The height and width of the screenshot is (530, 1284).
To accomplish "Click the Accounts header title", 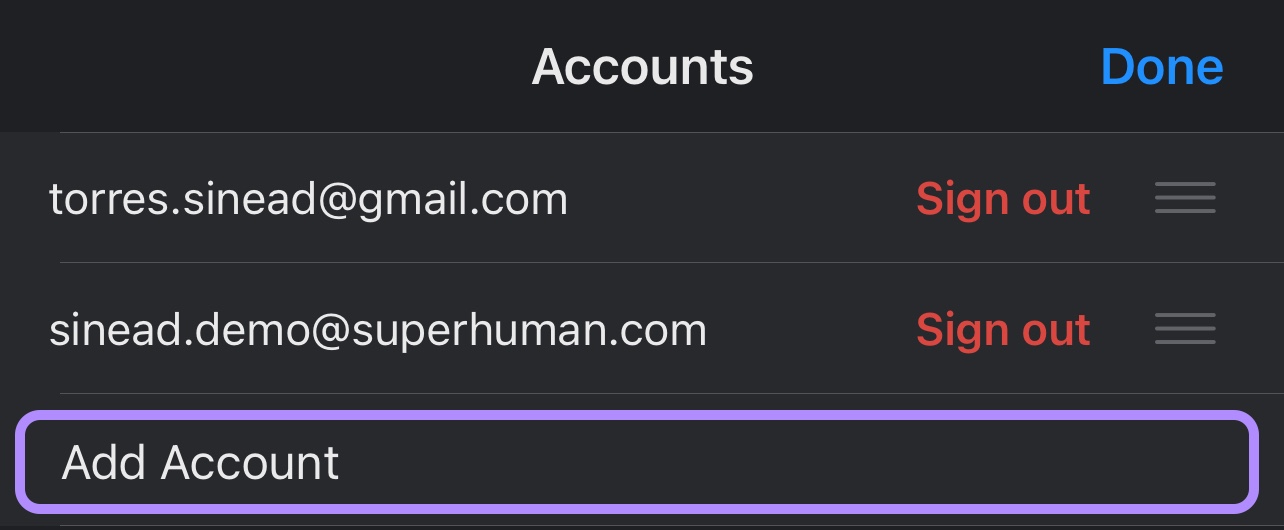I will tap(642, 67).
